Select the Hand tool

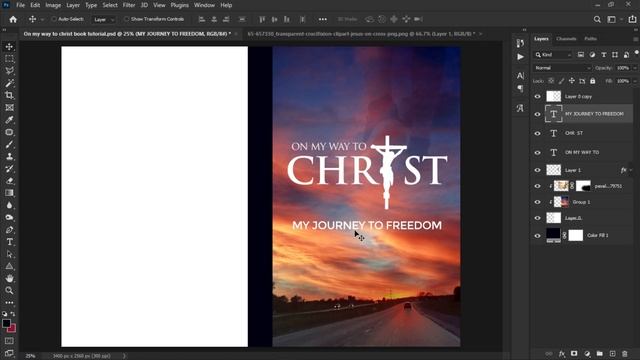click(x=9, y=278)
